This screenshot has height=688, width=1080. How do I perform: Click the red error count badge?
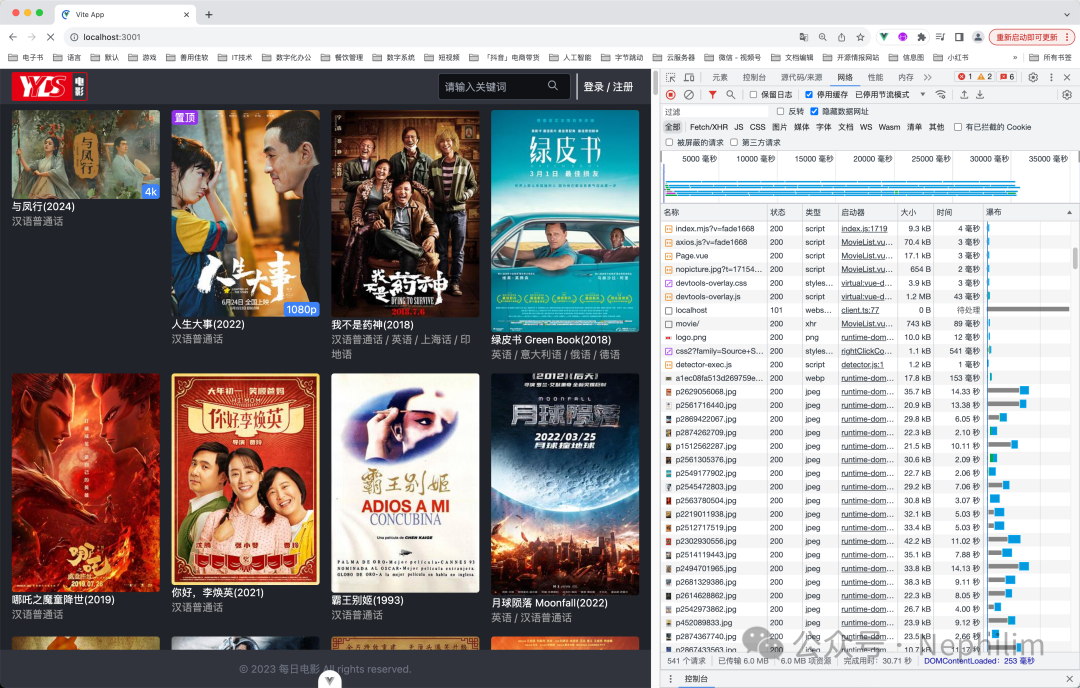(966, 76)
